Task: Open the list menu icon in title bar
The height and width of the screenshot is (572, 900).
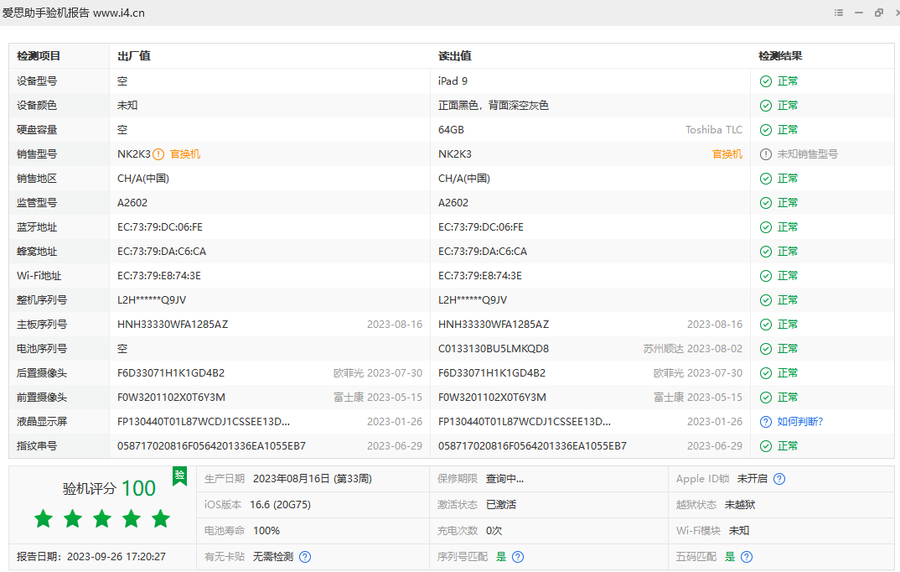Action: tap(839, 13)
